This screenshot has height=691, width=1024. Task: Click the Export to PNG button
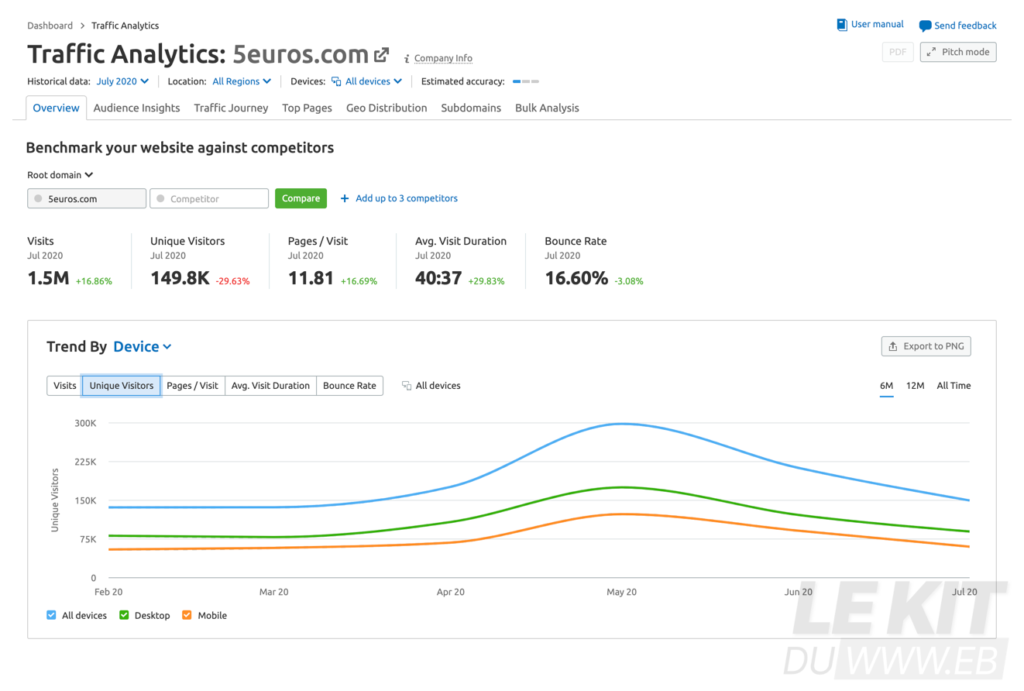(x=926, y=346)
